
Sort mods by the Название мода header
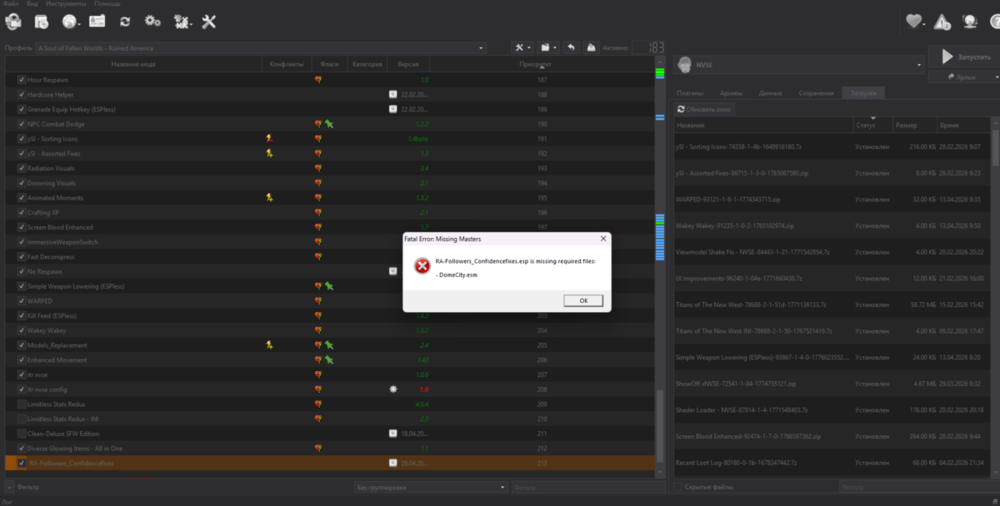(133, 64)
